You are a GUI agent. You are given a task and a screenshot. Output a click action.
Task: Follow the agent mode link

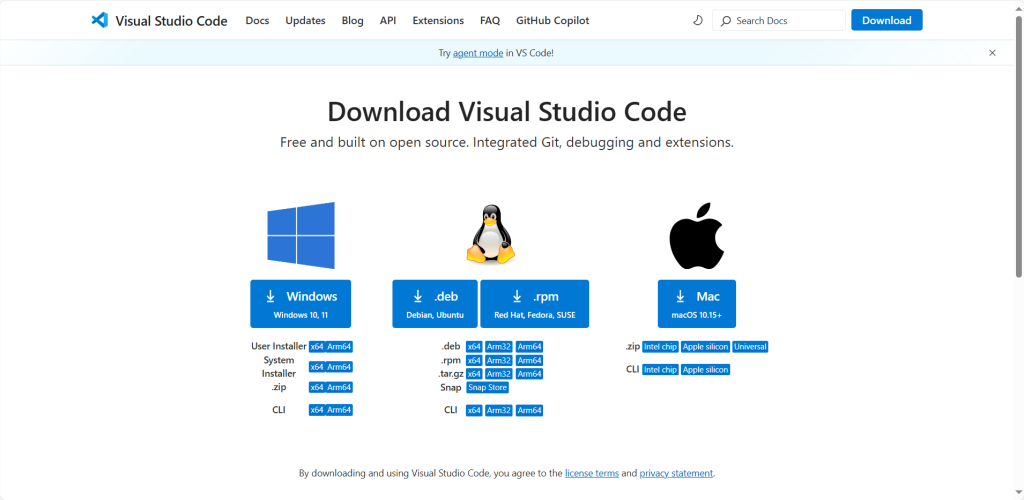(x=478, y=53)
